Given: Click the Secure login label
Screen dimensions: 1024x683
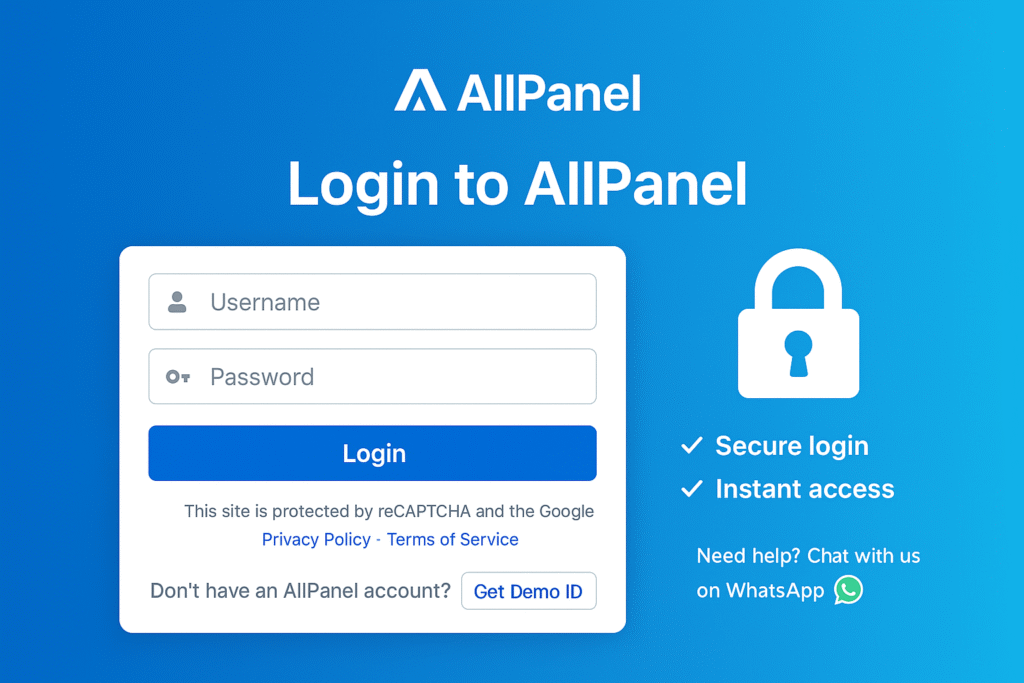Looking at the screenshot, I should pyautogui.click(x=793, y=446).
